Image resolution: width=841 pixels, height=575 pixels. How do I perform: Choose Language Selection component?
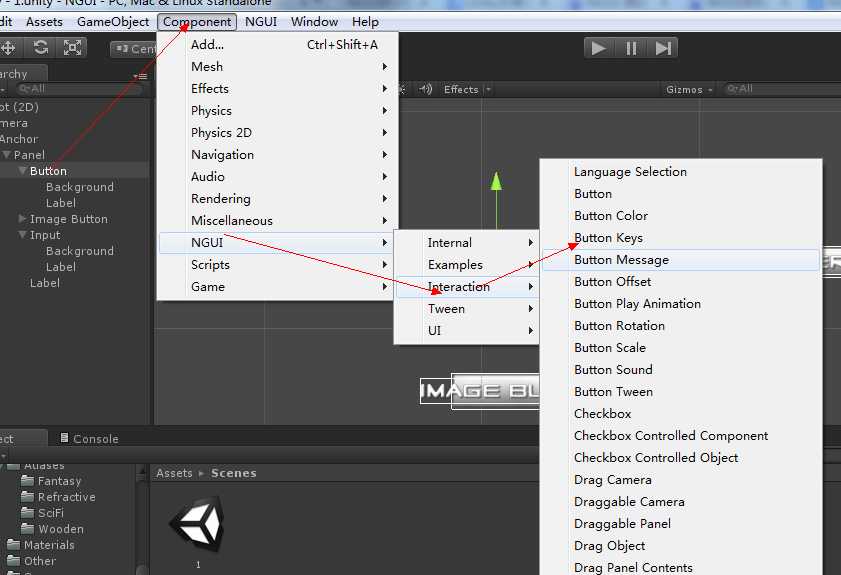681,172
